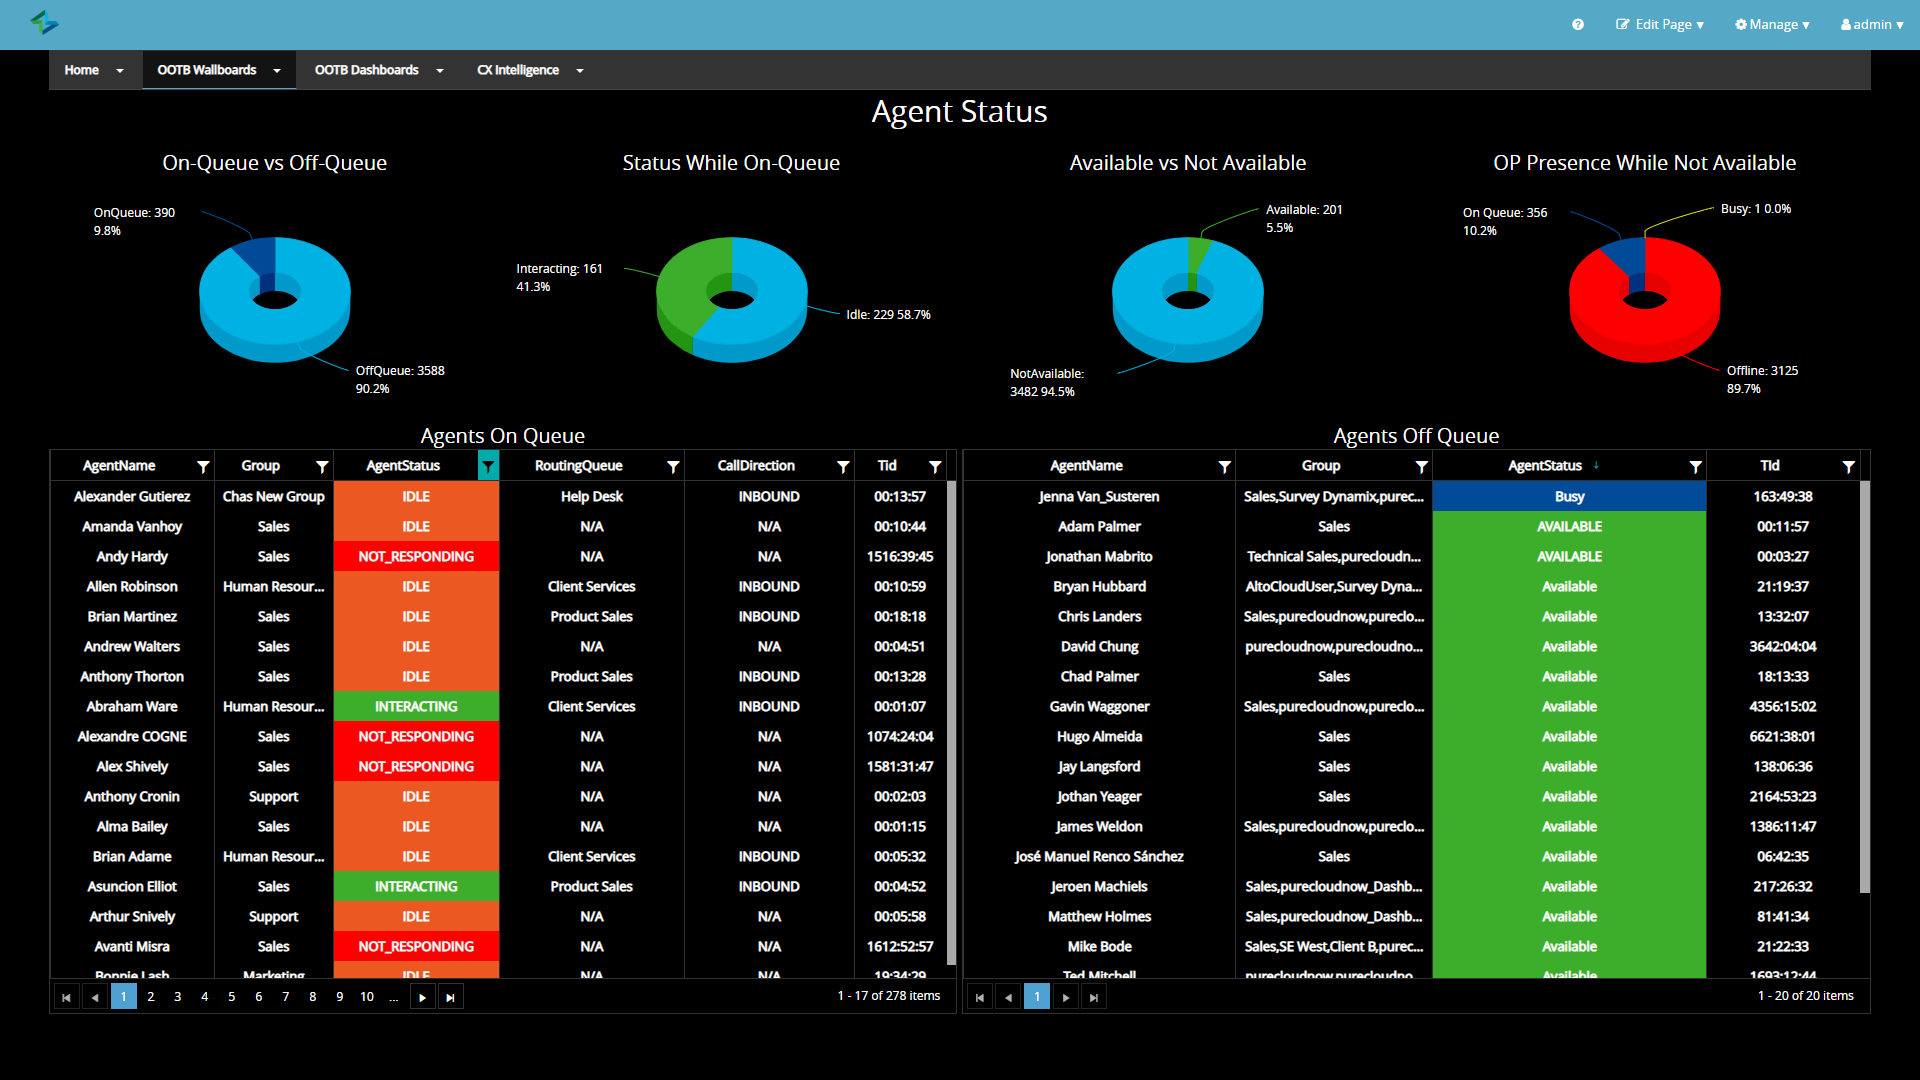Expand the admin account dropdown
The height and width of the screenshot is (1080, 1920).
coord(1871,24)
